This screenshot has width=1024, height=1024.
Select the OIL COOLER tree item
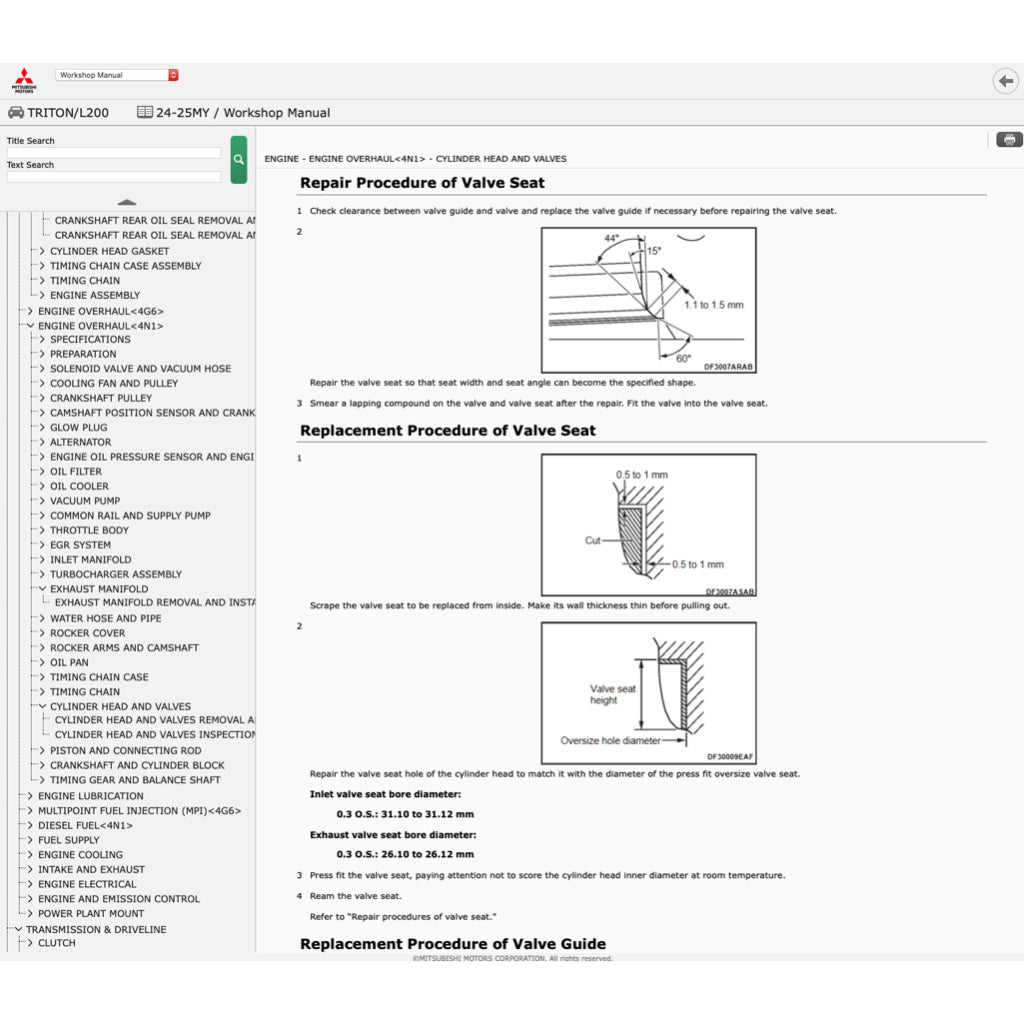click(79, 486)
